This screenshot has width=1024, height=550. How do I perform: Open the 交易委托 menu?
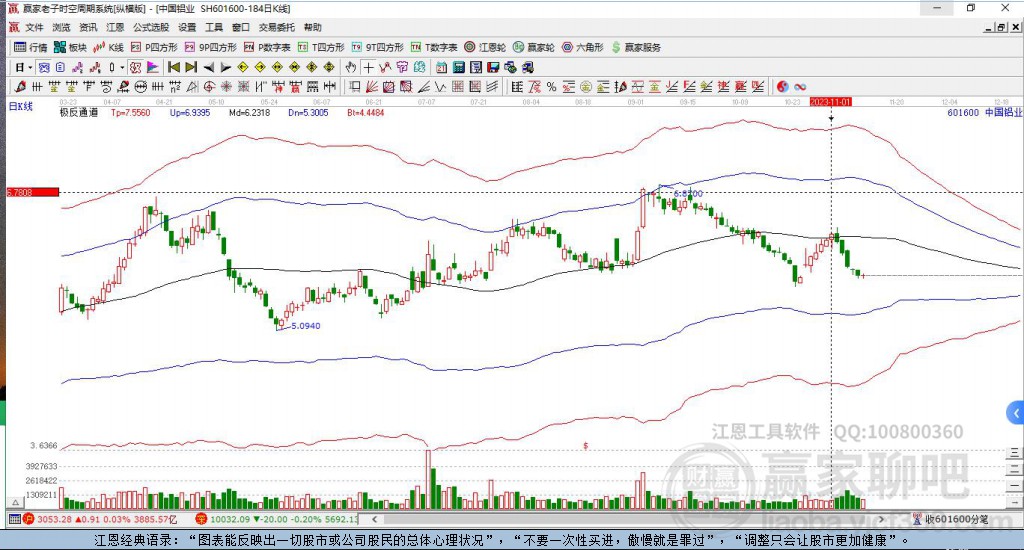277,27
